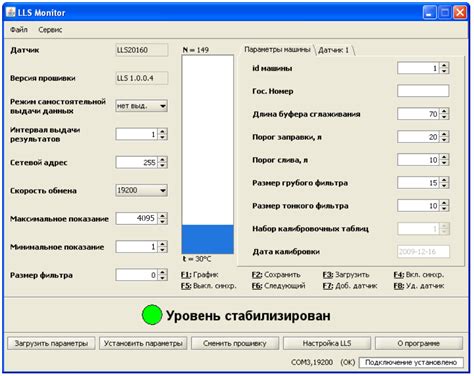
Task: Click the F3: Загрузить shortcut label
Action: (x=346, y=275)
